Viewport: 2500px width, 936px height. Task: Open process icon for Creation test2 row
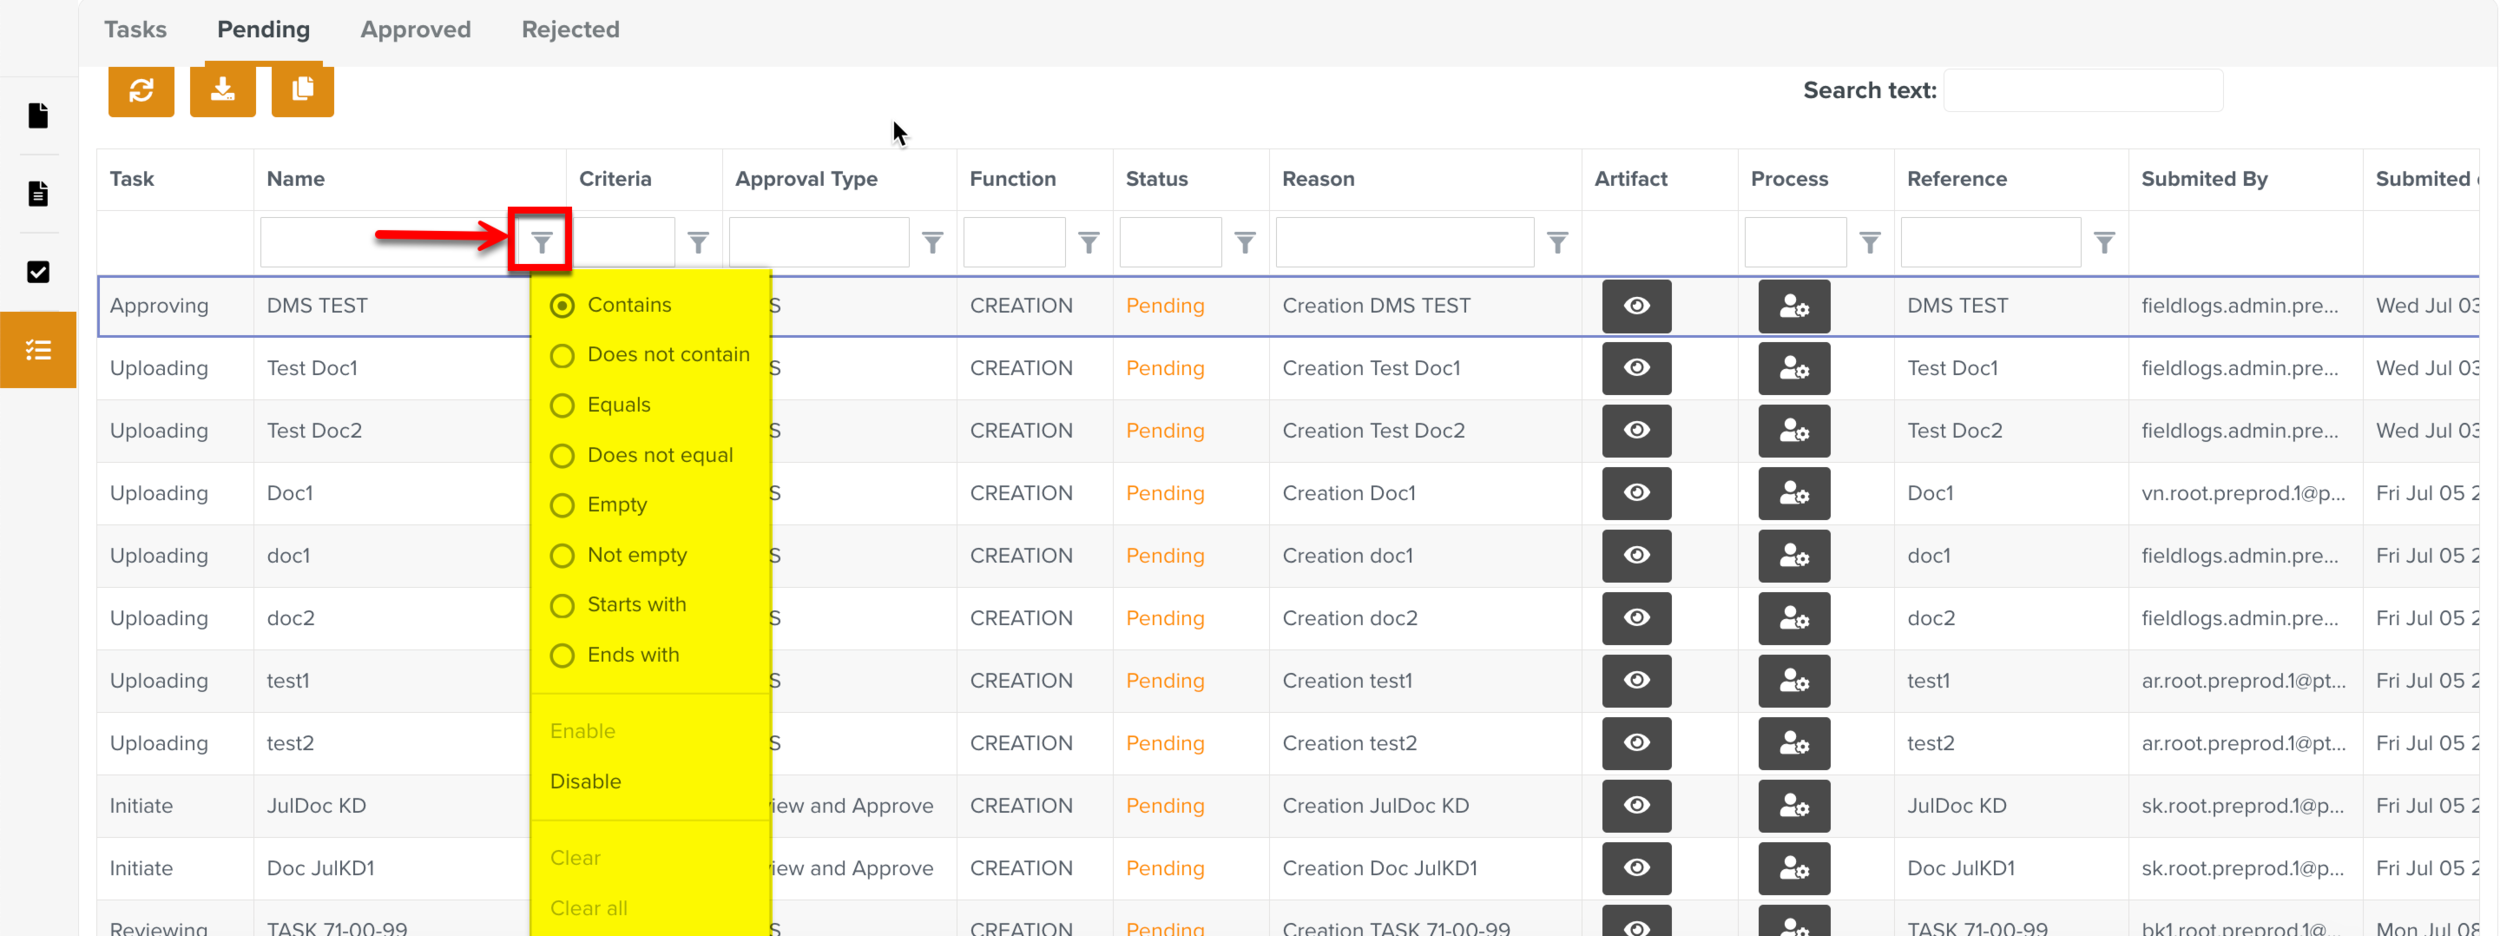(1794, 743)
